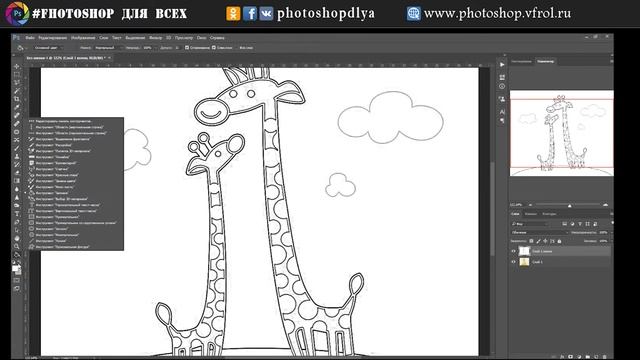Adjust the Navigator zoom slider handle

(569, 205)
